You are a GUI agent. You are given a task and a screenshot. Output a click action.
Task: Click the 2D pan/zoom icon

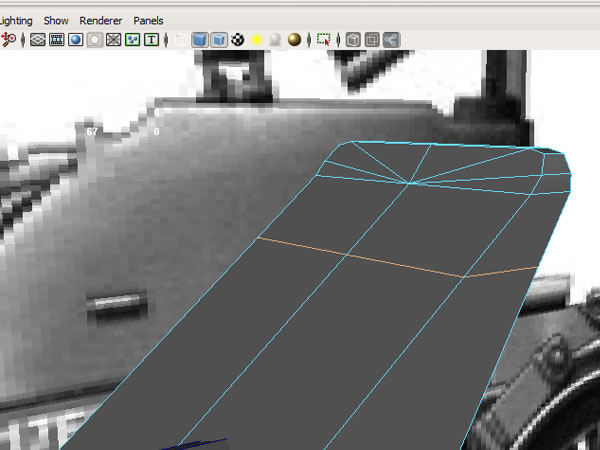pos(8,39)
